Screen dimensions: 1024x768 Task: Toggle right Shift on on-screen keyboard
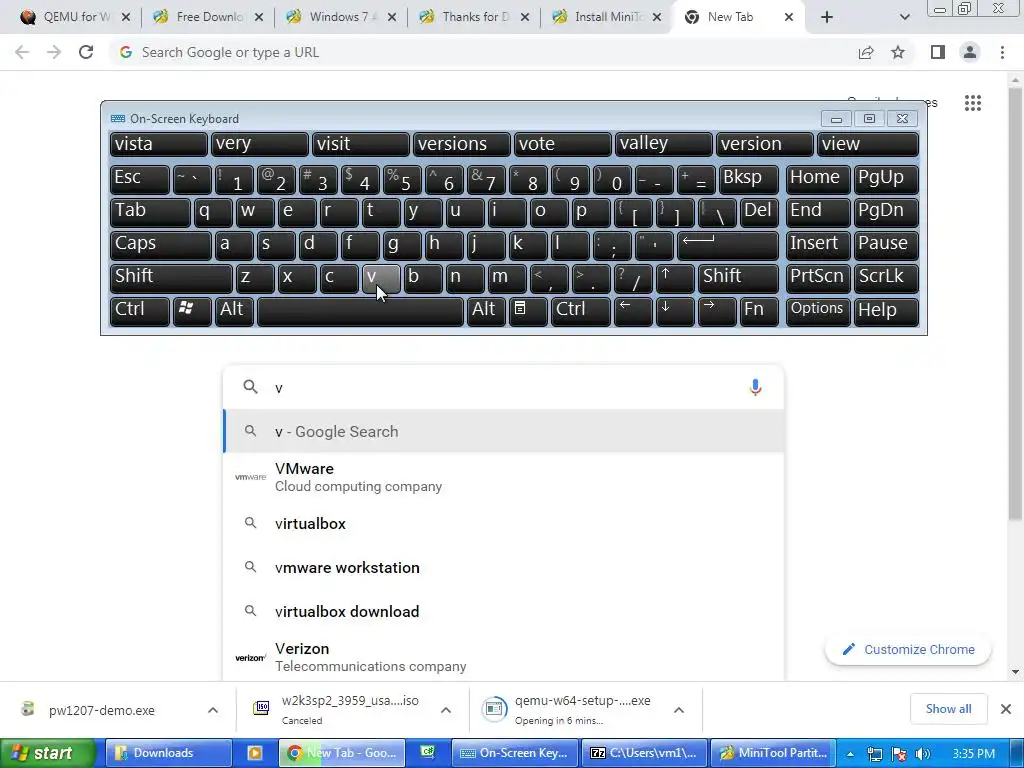click(x=738, y=277)
